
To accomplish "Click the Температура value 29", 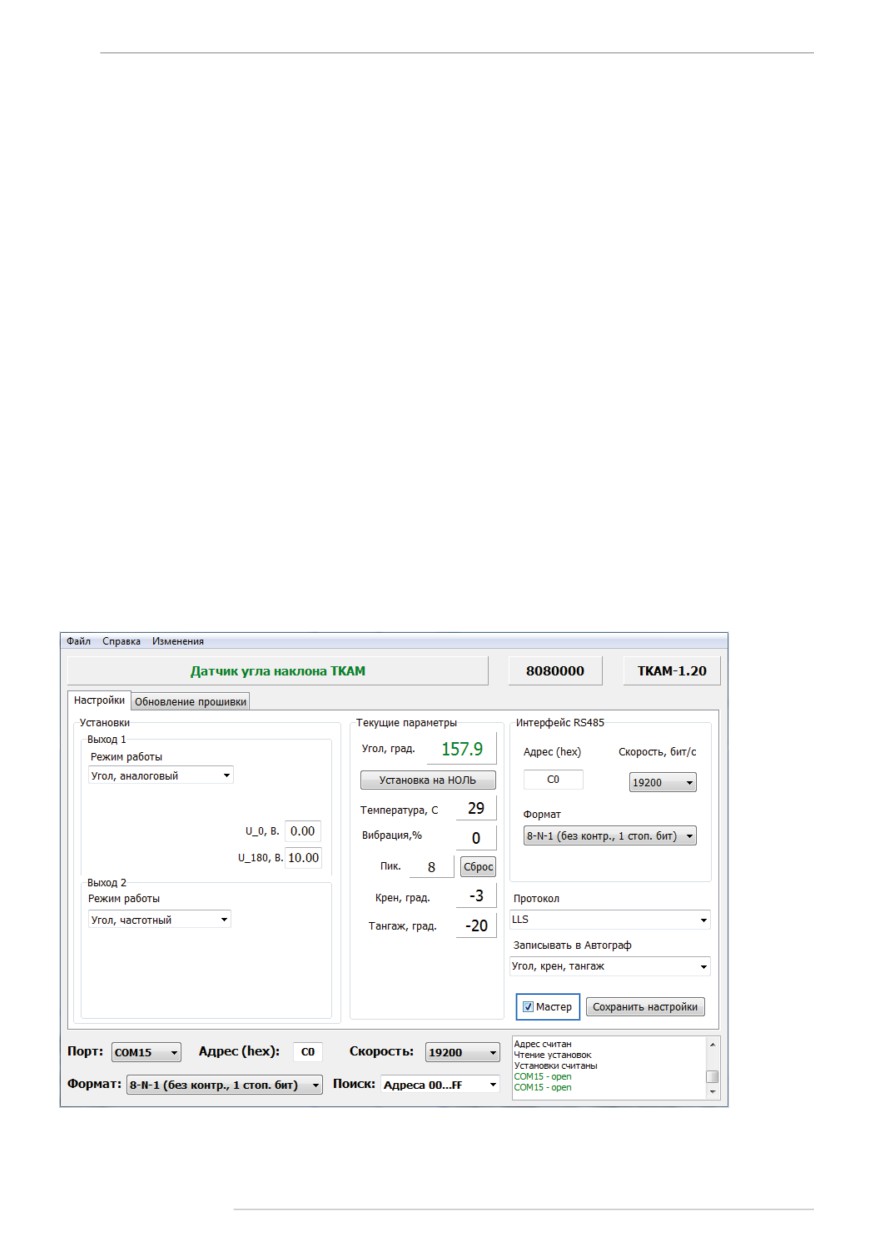I will [476, 809].
